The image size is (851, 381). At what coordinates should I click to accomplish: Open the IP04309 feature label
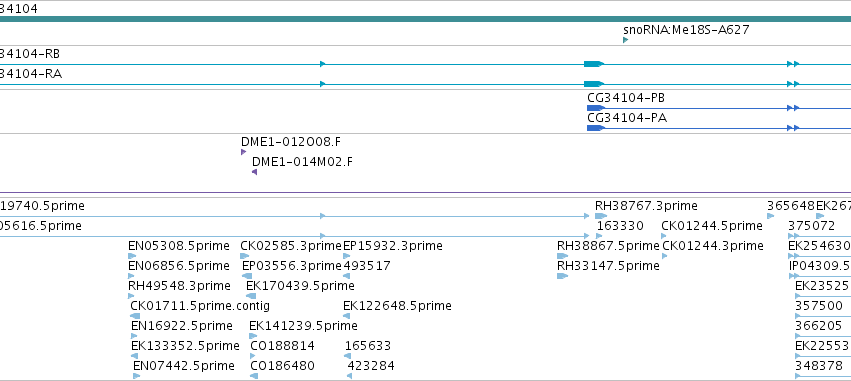(x=820, y=266)
